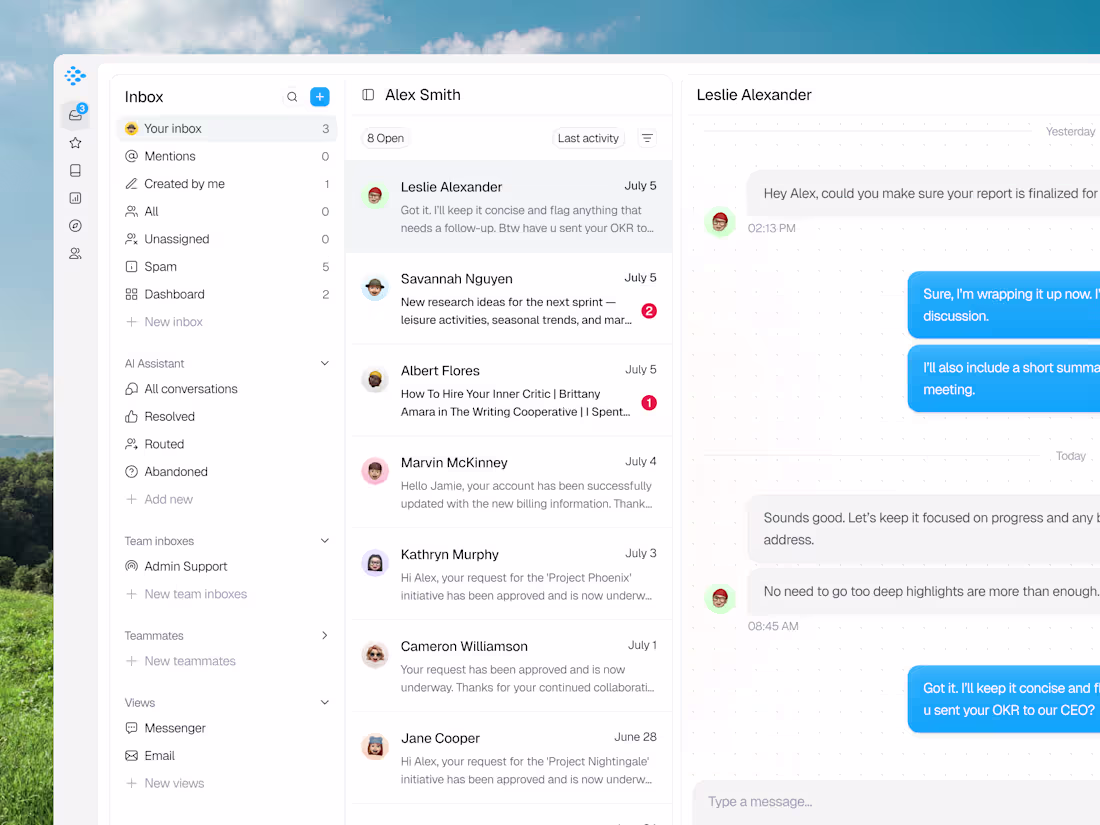This screenshot has height=825, width=1100.
Task: Collapse the conversation list panel icon
Action: tap(366, 94)
